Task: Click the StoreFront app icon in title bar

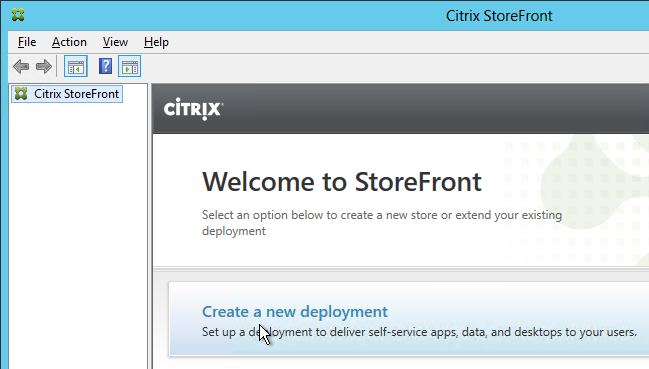Action: point(18,15)
